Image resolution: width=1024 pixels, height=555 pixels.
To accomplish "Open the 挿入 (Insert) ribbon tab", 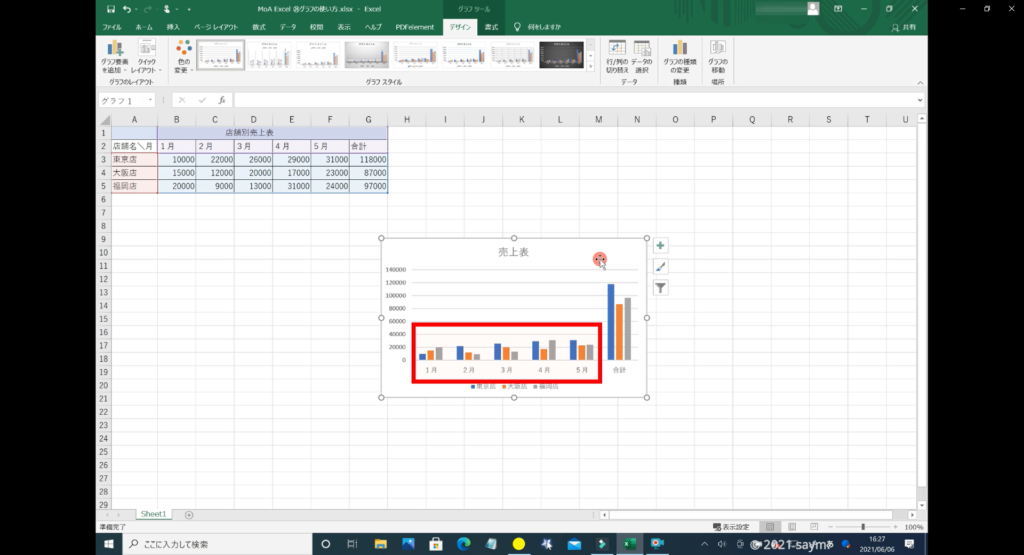I will (x=174, y=27).
